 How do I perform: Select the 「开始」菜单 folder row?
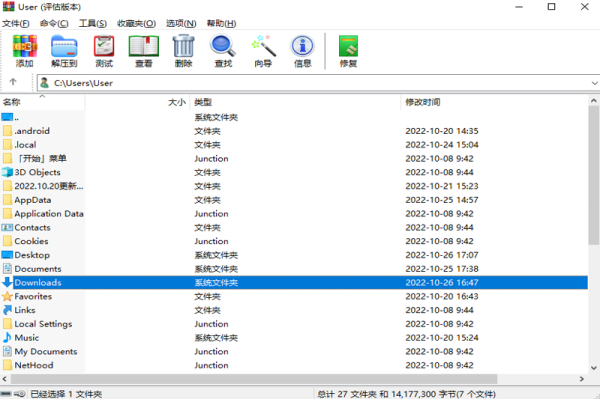click(294, 158)
